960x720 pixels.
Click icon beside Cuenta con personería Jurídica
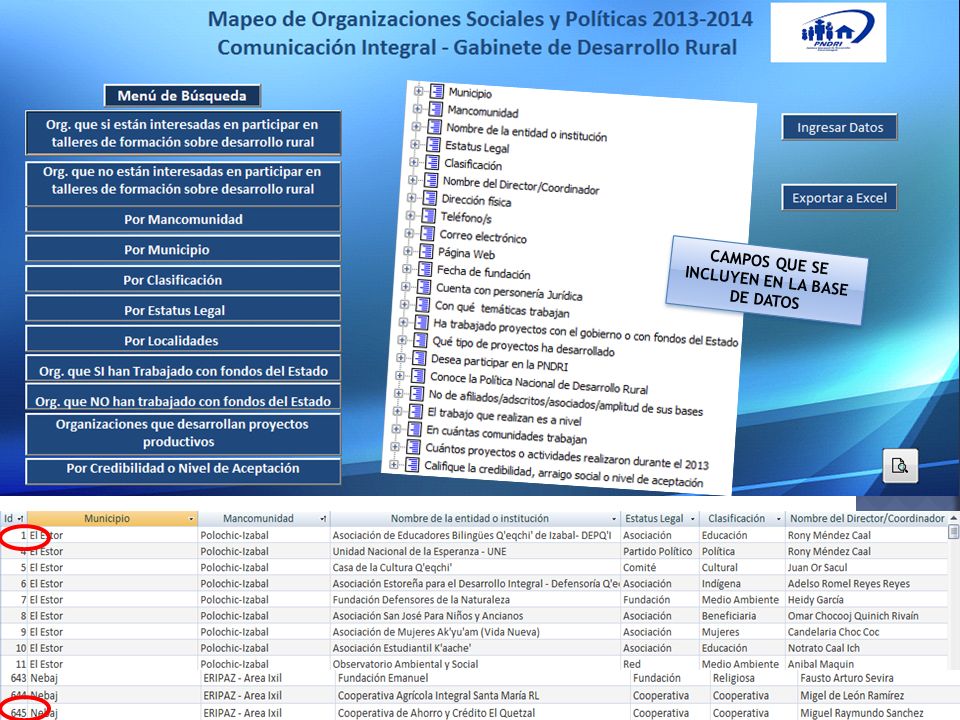(423, 287)
